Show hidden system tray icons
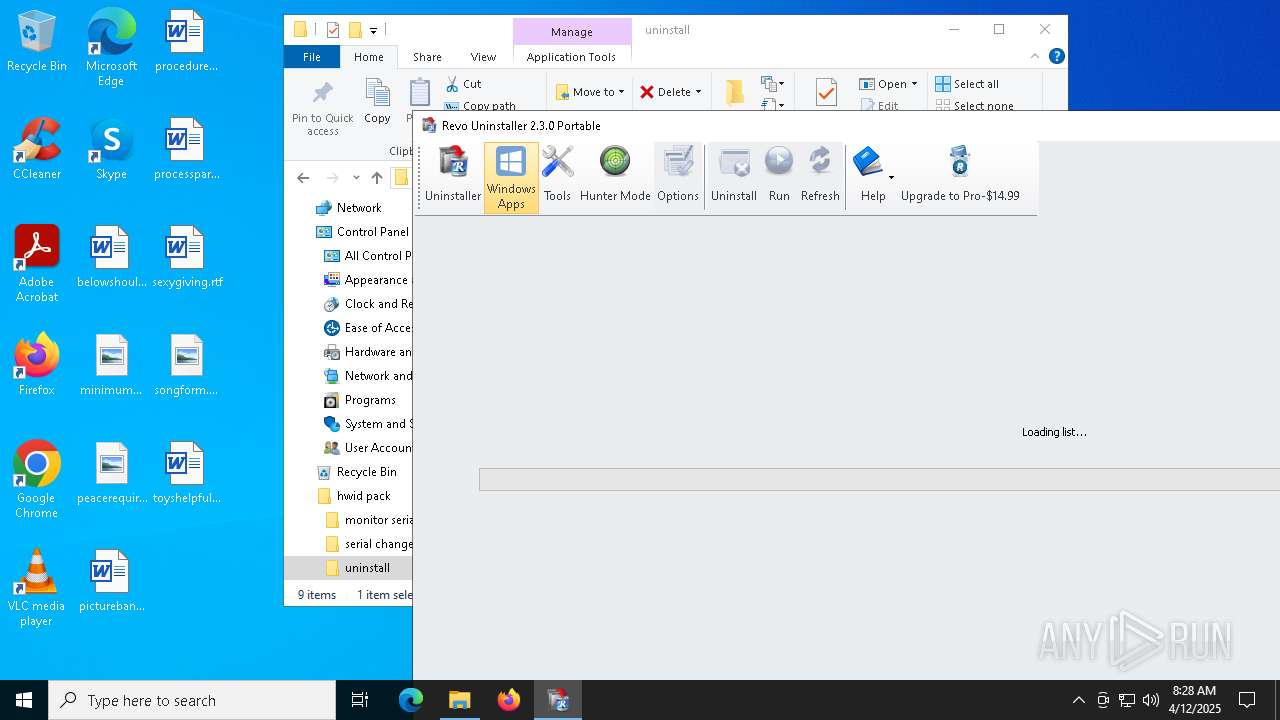Viewport: 1280px width, 720px height. (x=1078, y=700)
